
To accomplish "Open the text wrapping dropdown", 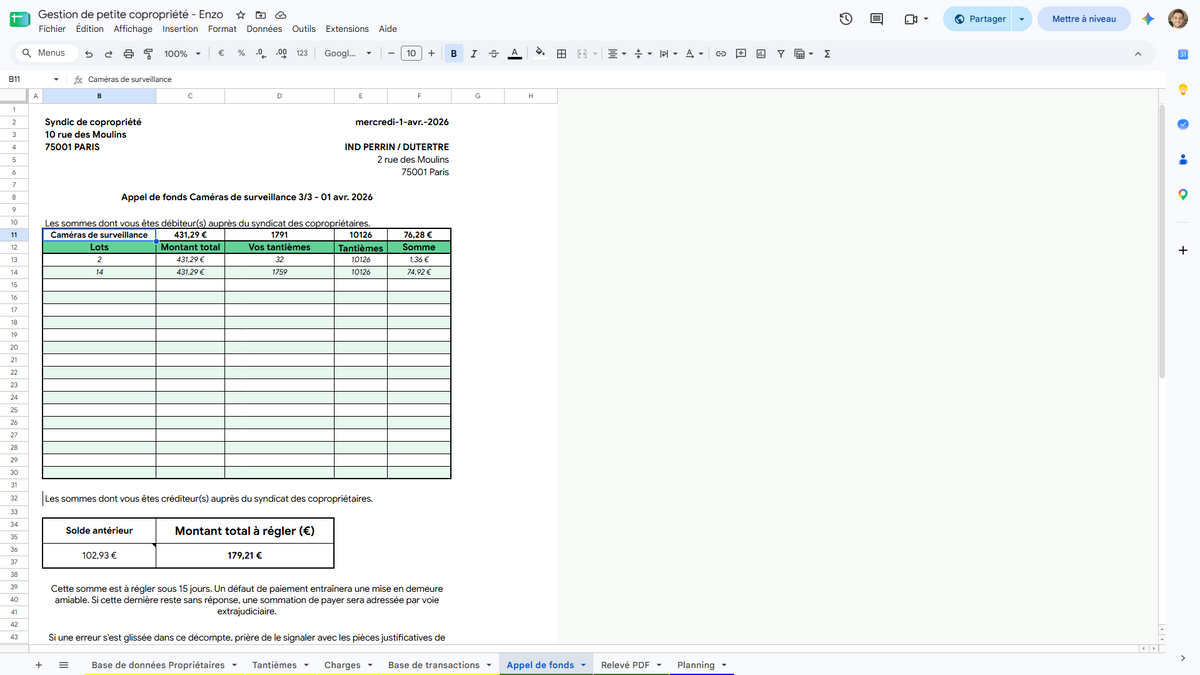I will (669, 54).
